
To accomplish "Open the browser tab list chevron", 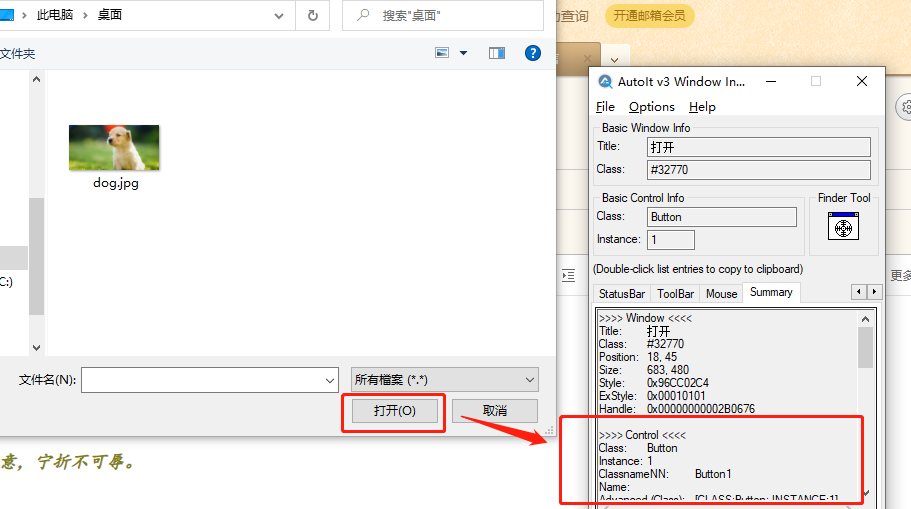I will tap(614, 60).
